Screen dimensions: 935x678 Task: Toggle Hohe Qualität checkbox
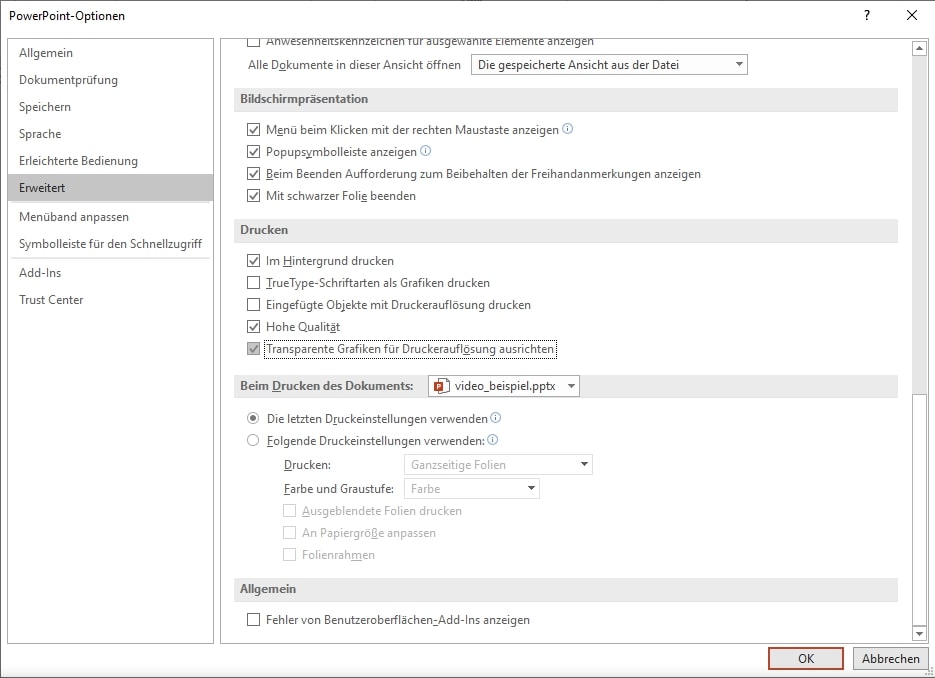(x=253, y=327)
